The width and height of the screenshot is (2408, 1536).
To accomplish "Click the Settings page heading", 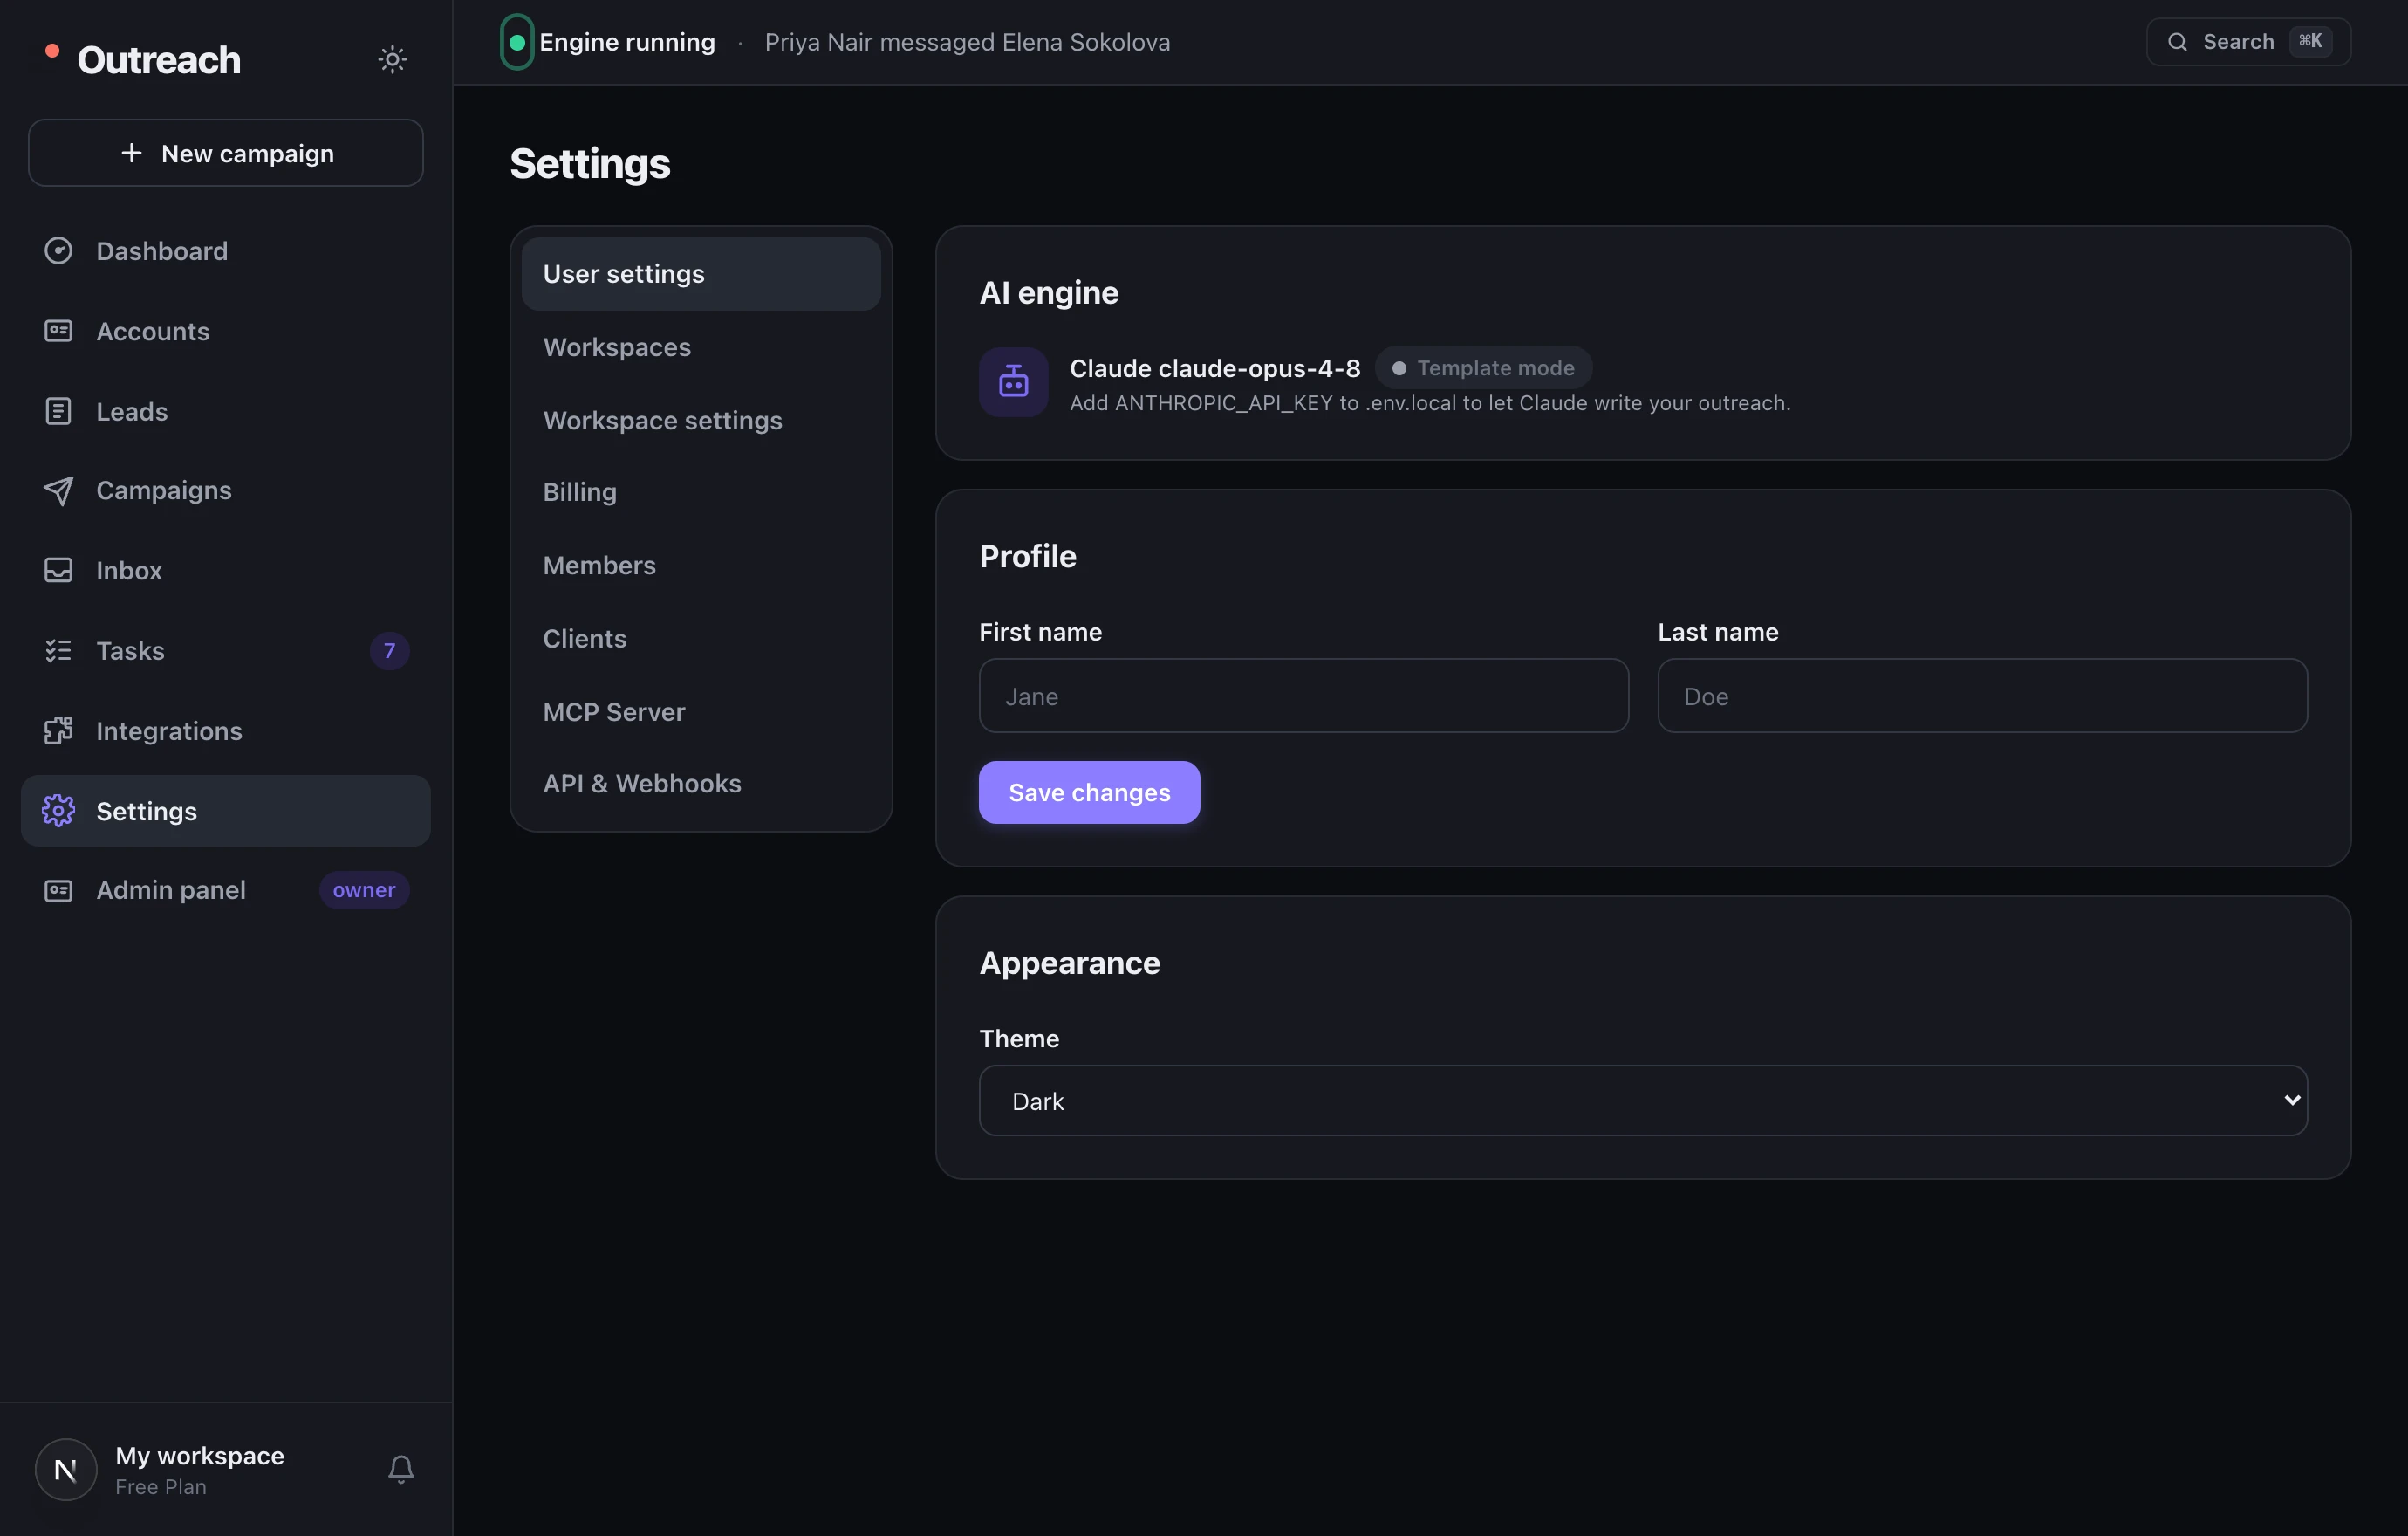I will (590, 164).
